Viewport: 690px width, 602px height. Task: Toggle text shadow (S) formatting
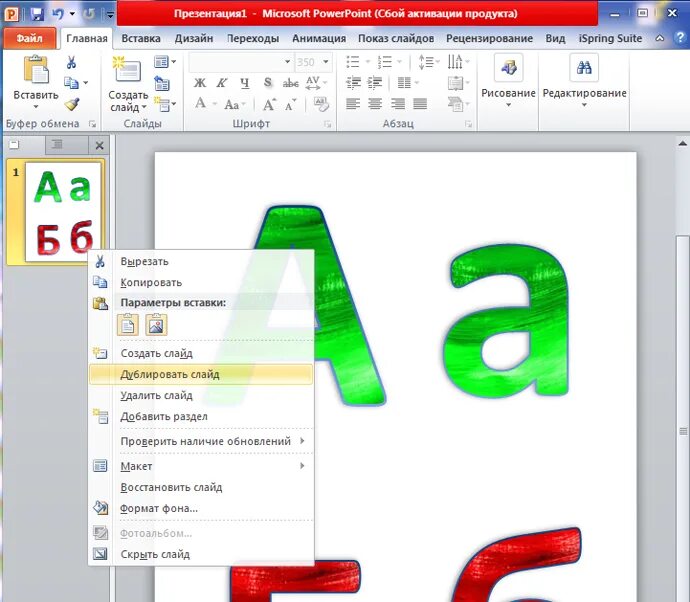[268, 83]
